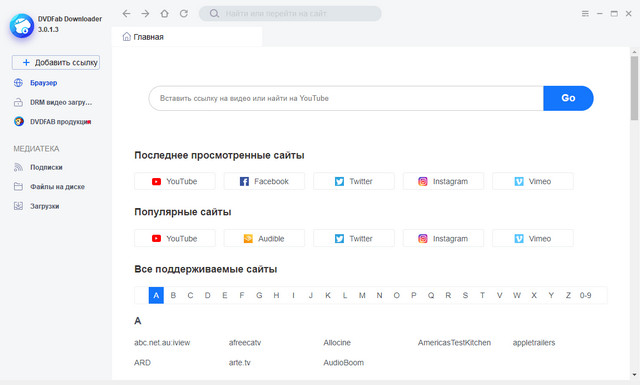Click the Добавить ссылку button
The height and width of the screenshot is (385, 640).
56,62
